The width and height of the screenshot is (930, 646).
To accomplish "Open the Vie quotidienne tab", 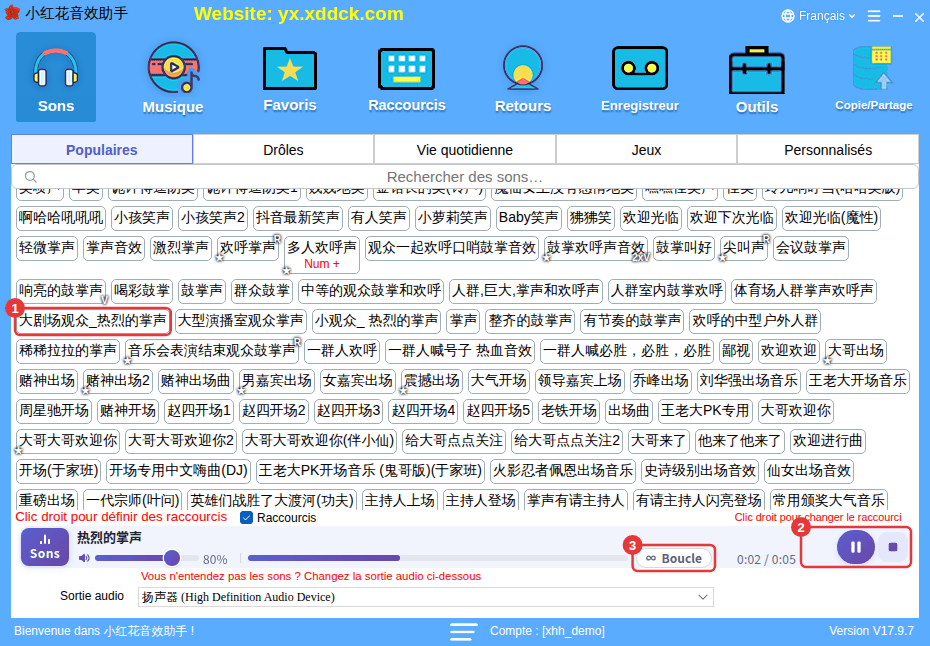I will (x=465, y=150).
